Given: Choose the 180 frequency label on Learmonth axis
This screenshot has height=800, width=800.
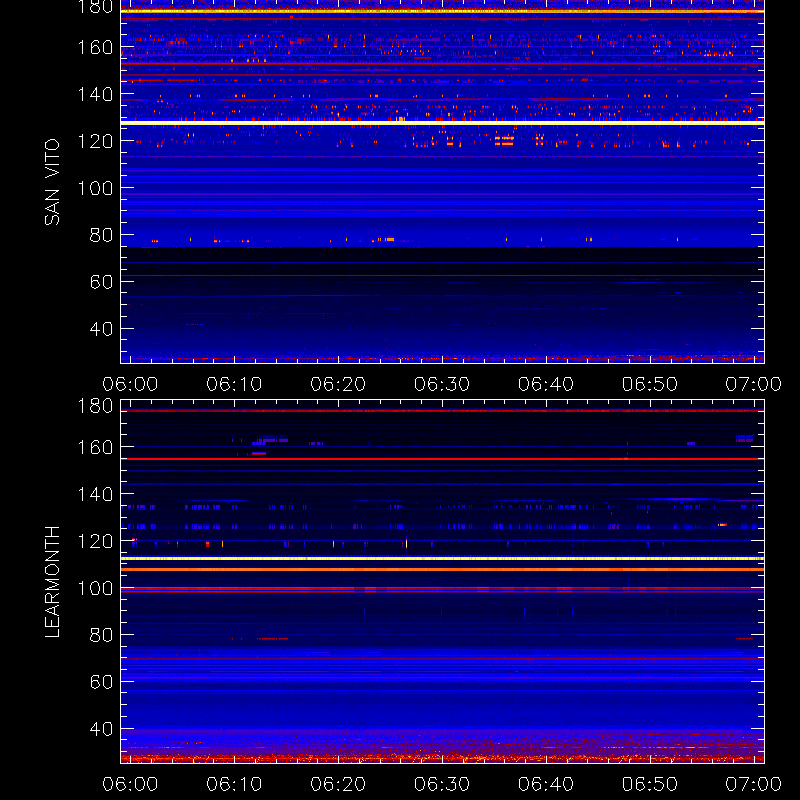Looking at the screenshot, I should tap(95, 406).
